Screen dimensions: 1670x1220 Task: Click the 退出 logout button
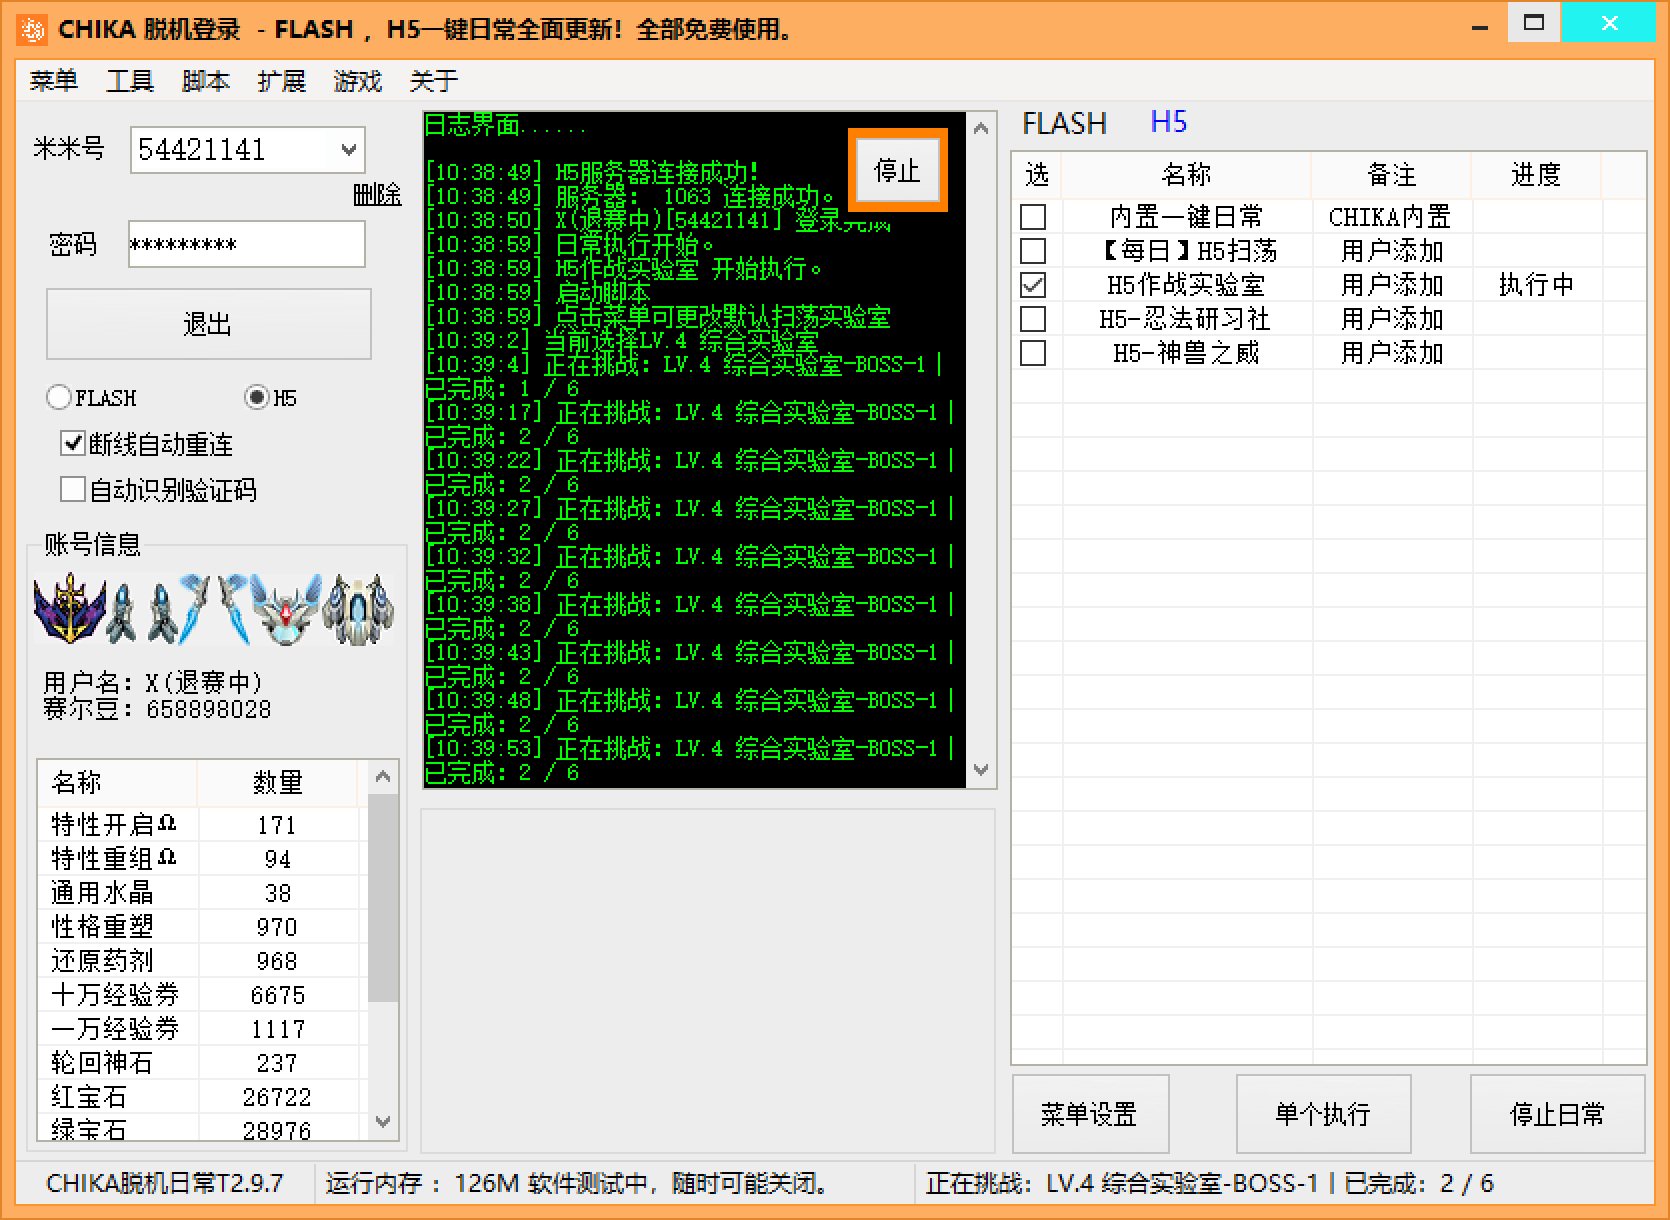[x=208, y=324]
